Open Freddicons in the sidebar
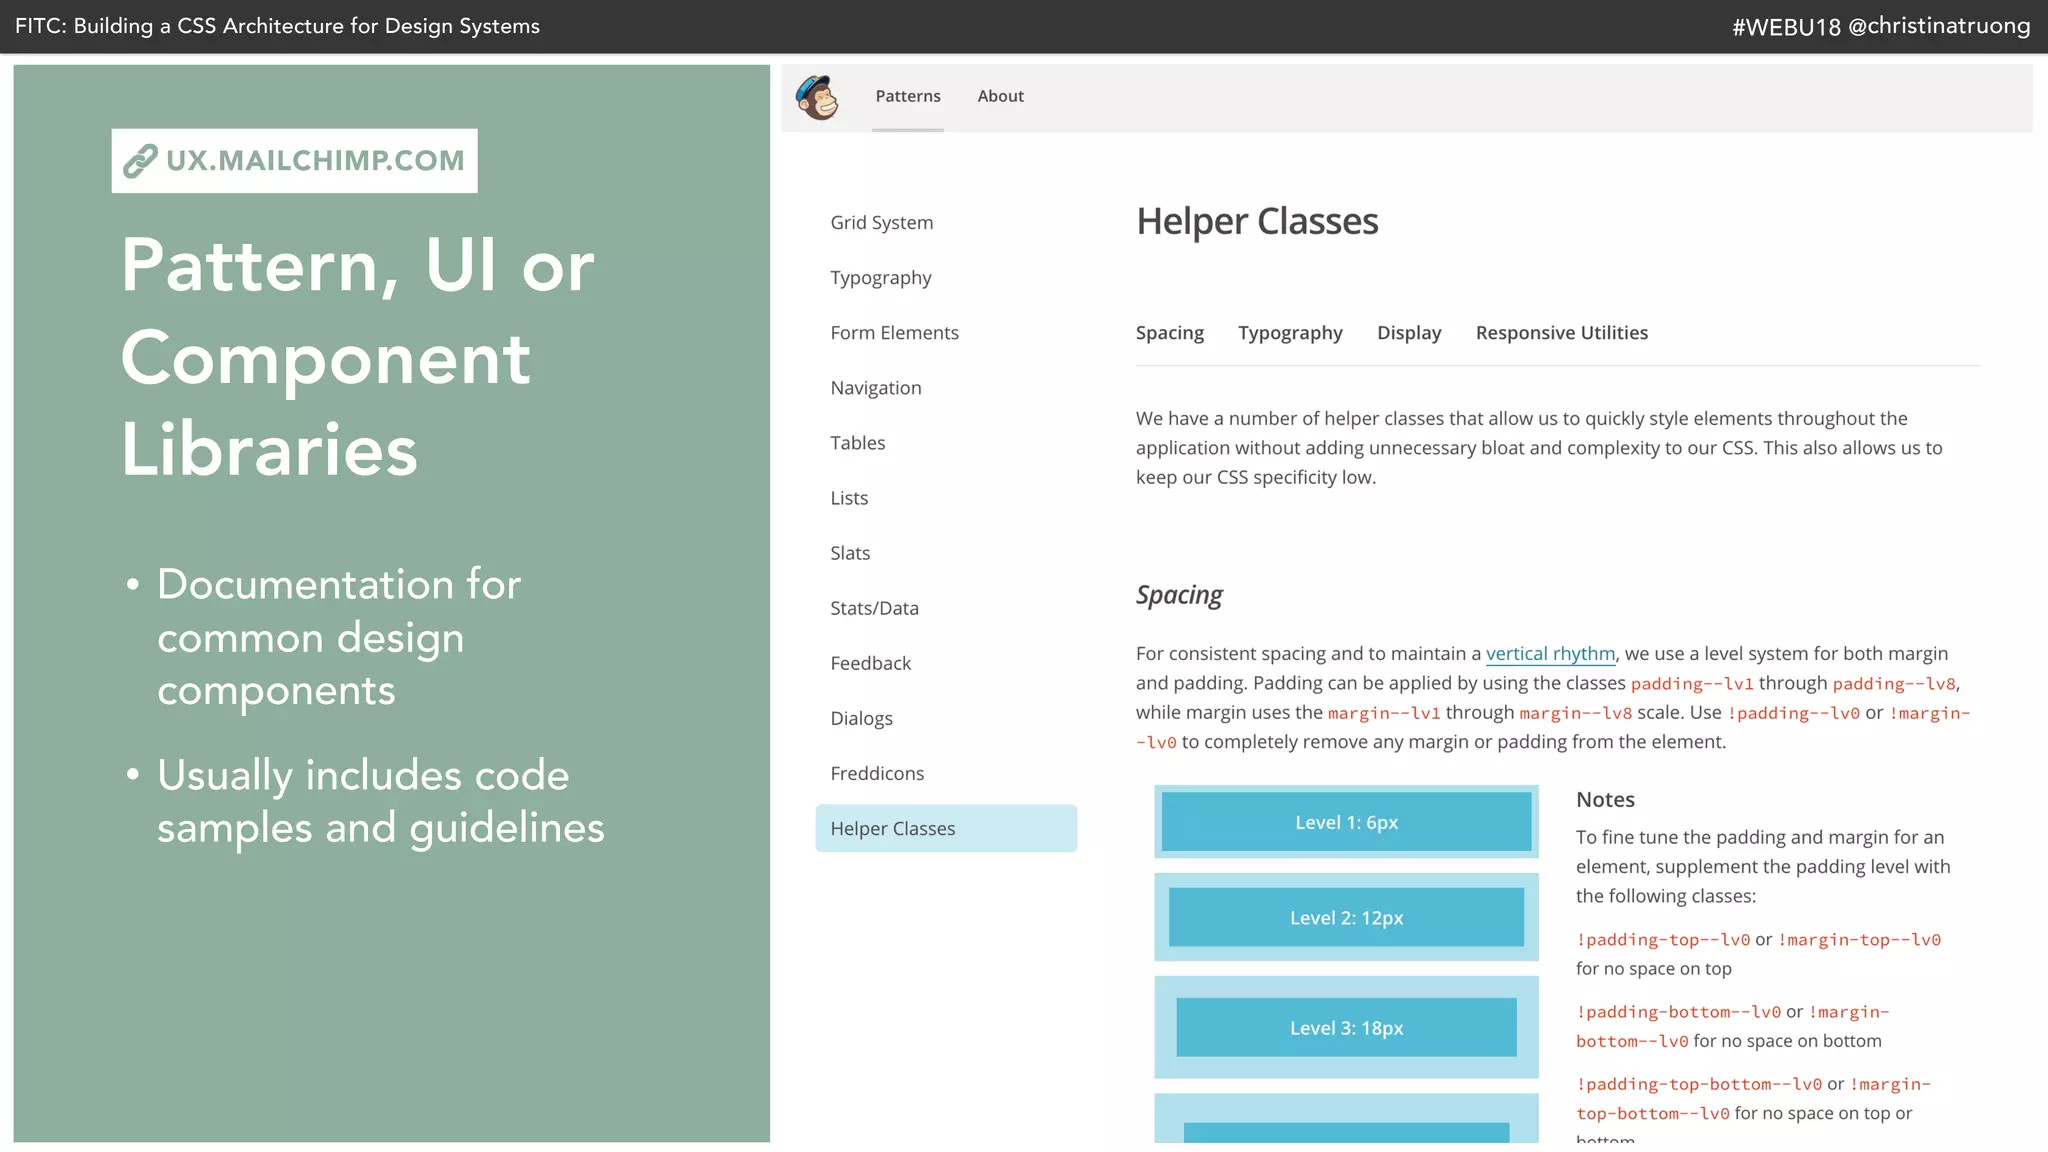 pos(877,772)
